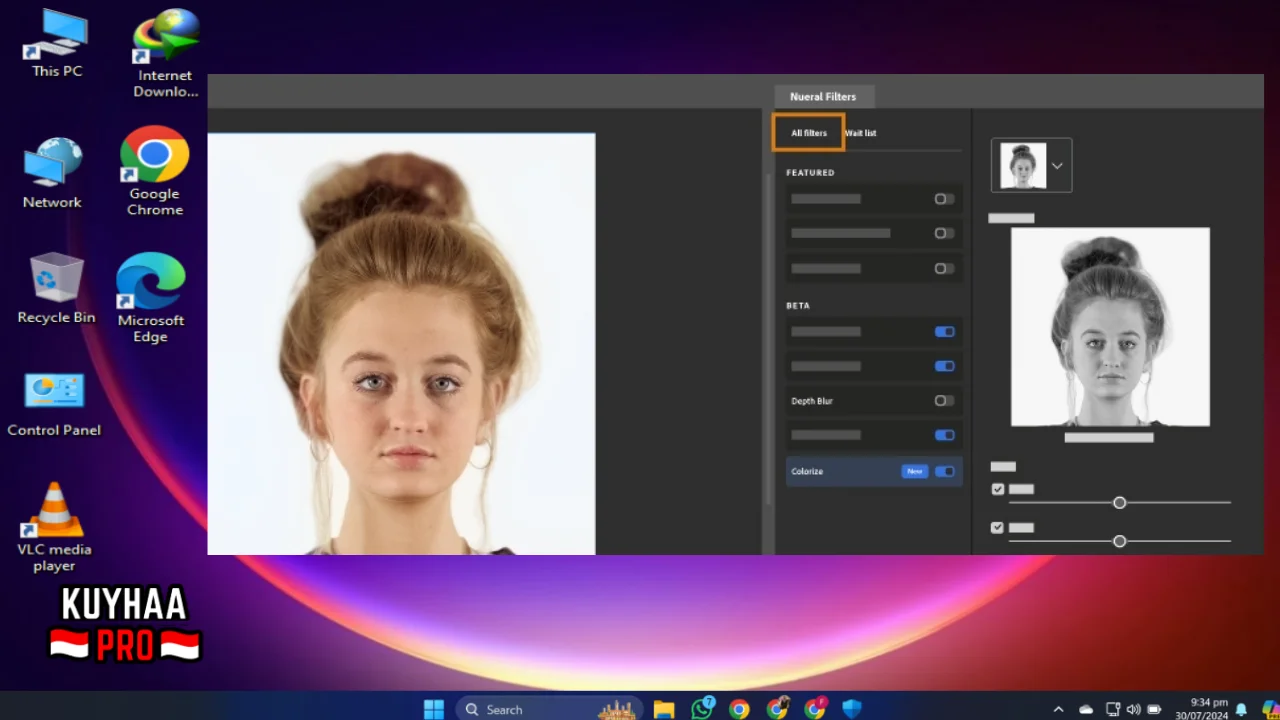Enable the first toggle under FEATURED
Image resolution: width=1280 pixels, height=720 pixels.
point(944,199)
